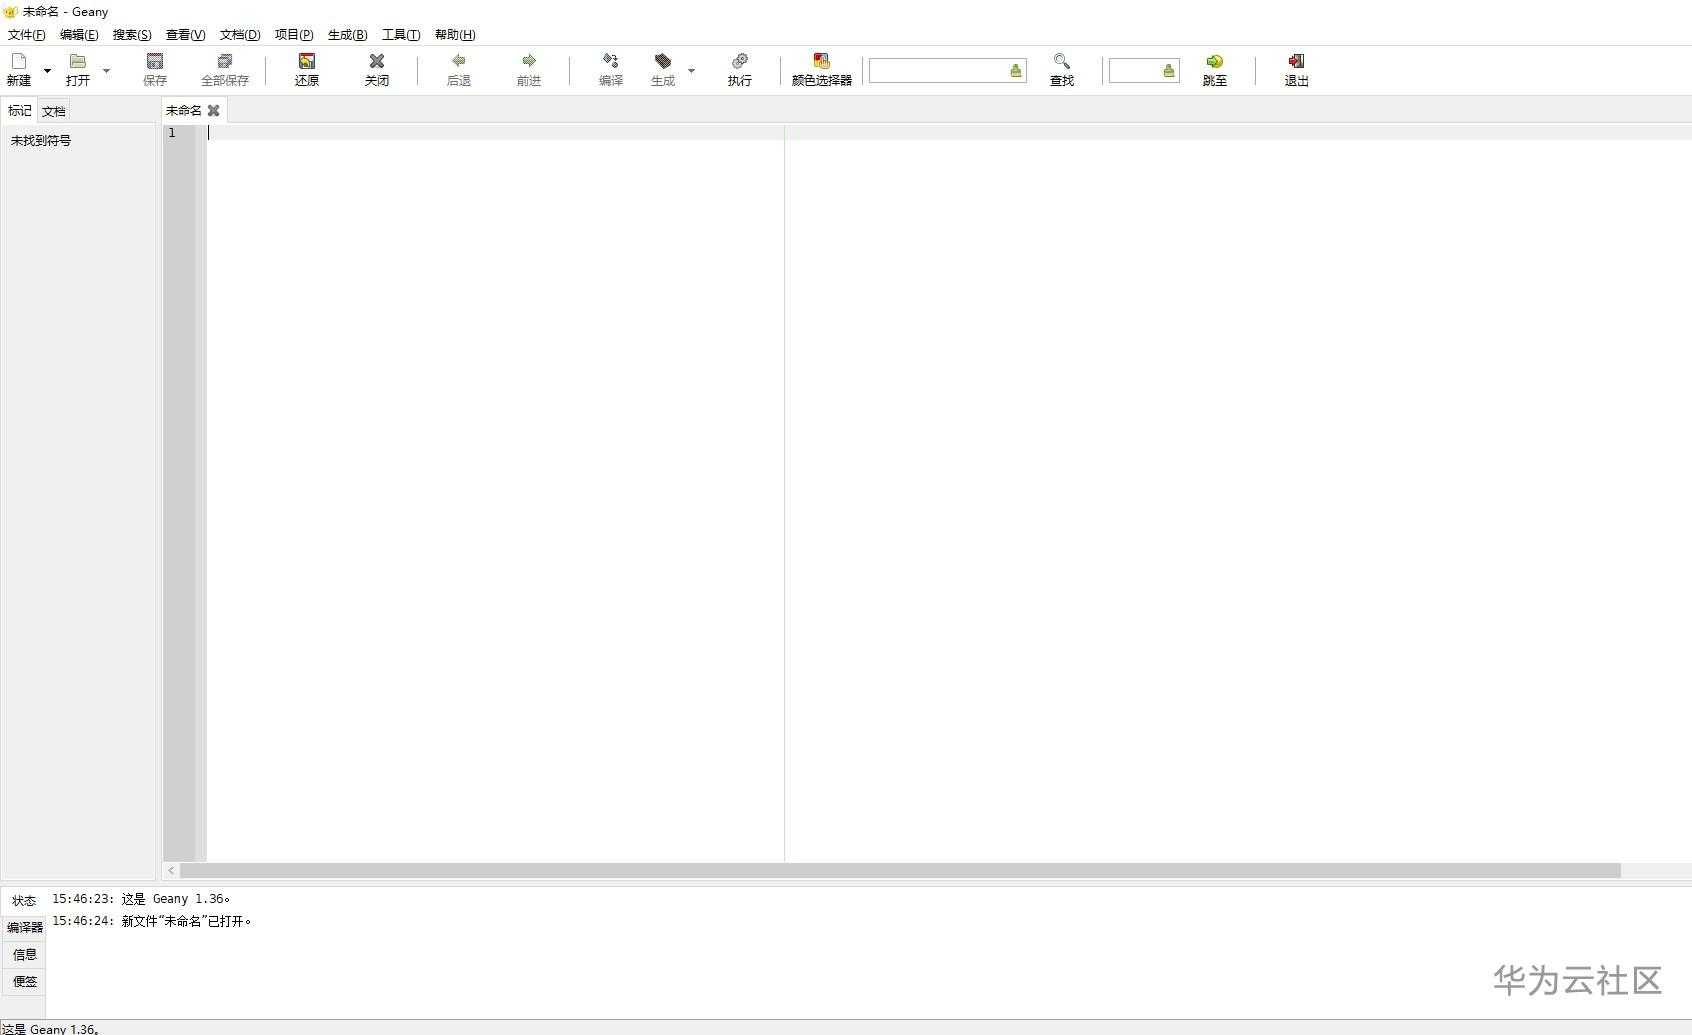The image size is (1692, 1035).
Task: Switch to the 编译器 message tab
Action: point(24,928)
